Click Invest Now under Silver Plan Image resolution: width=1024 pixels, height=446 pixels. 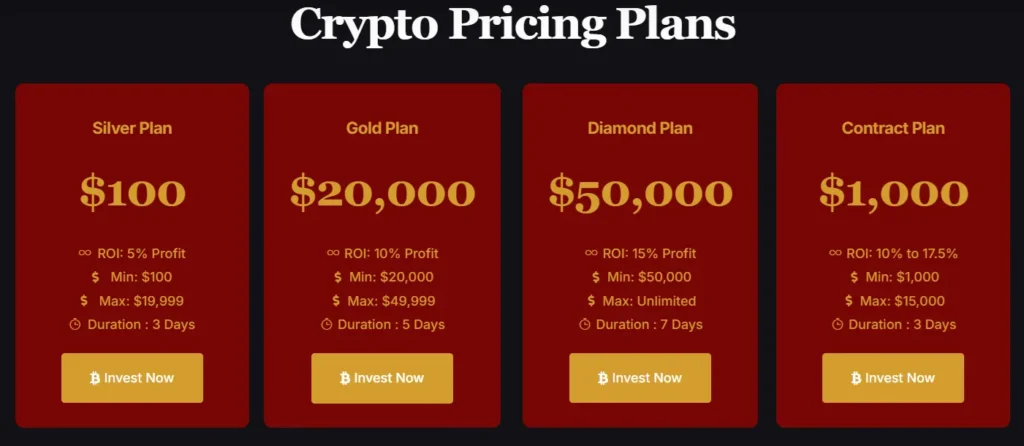132,378
